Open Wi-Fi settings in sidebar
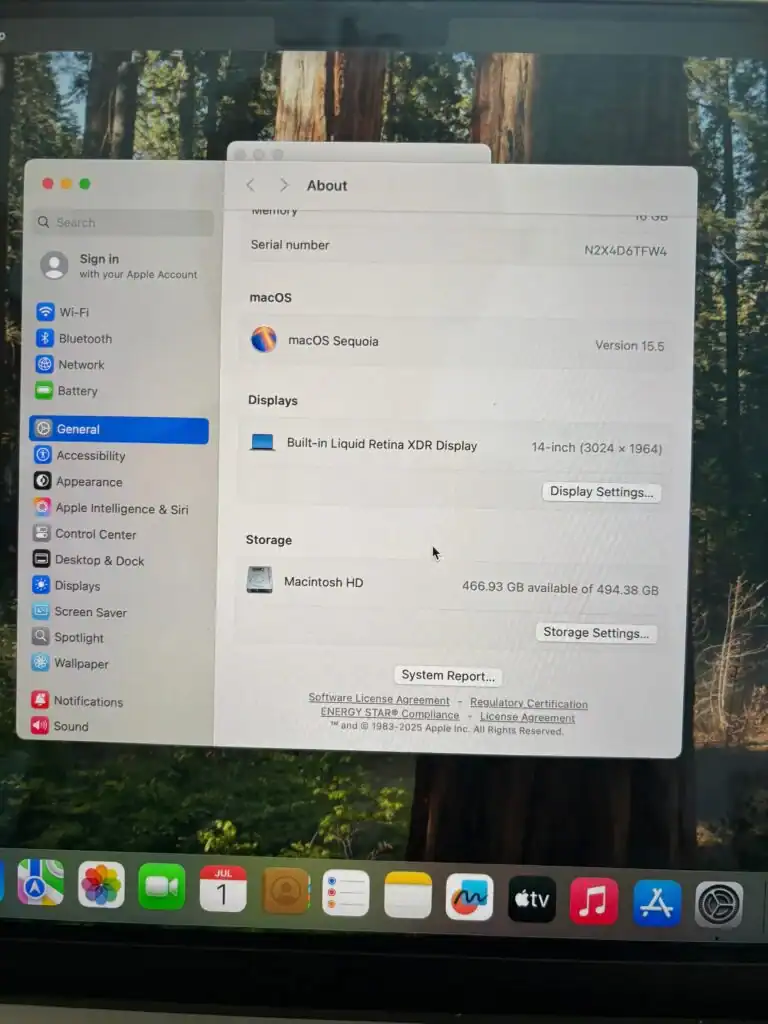This screenshot has width=768, height=1024. coord(73,312)
